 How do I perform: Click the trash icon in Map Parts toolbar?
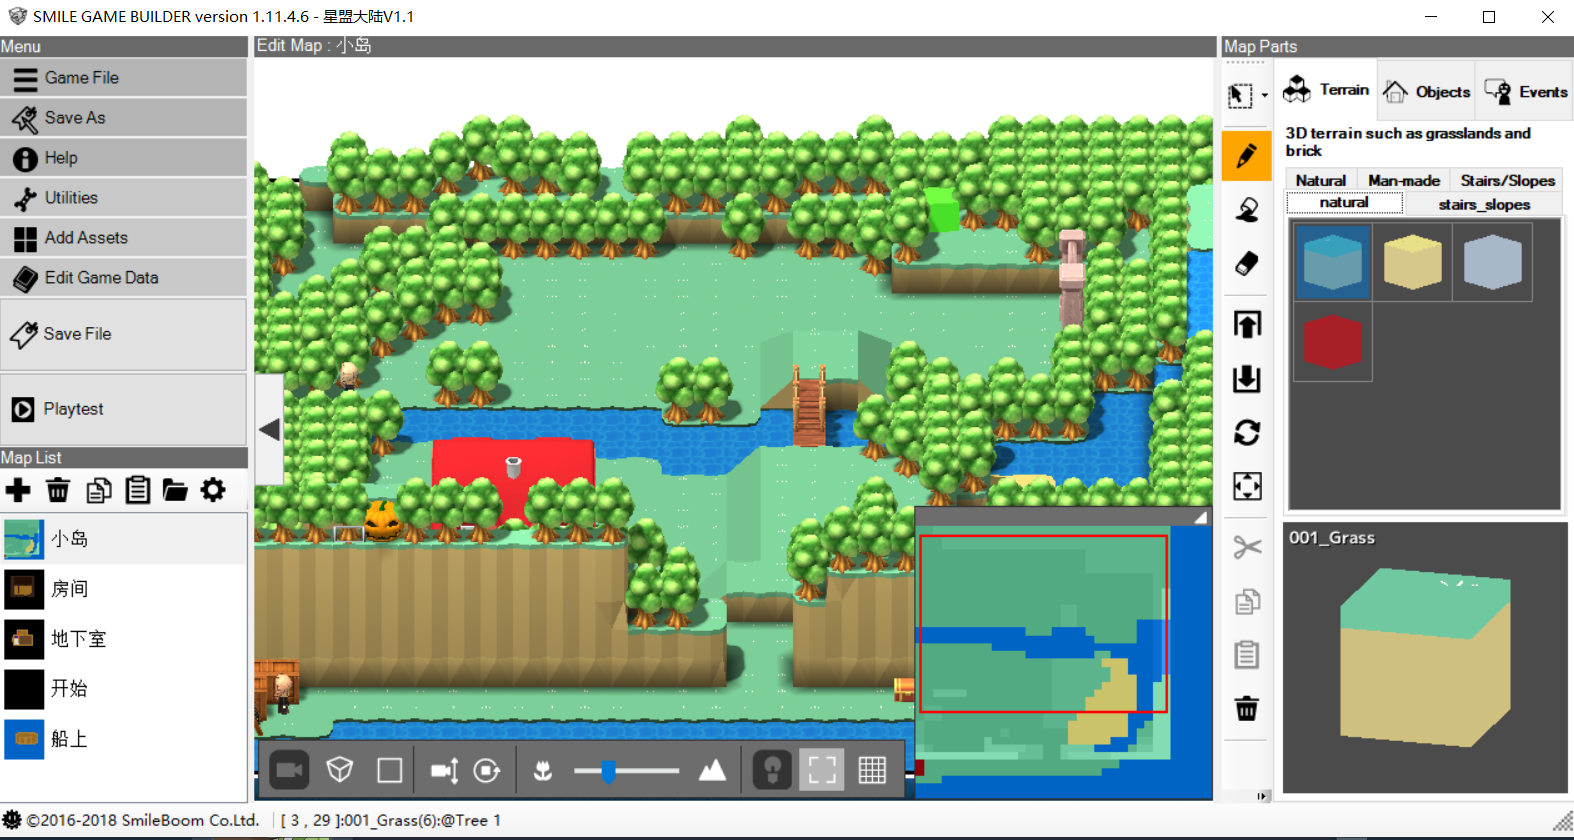(1246, 709)
